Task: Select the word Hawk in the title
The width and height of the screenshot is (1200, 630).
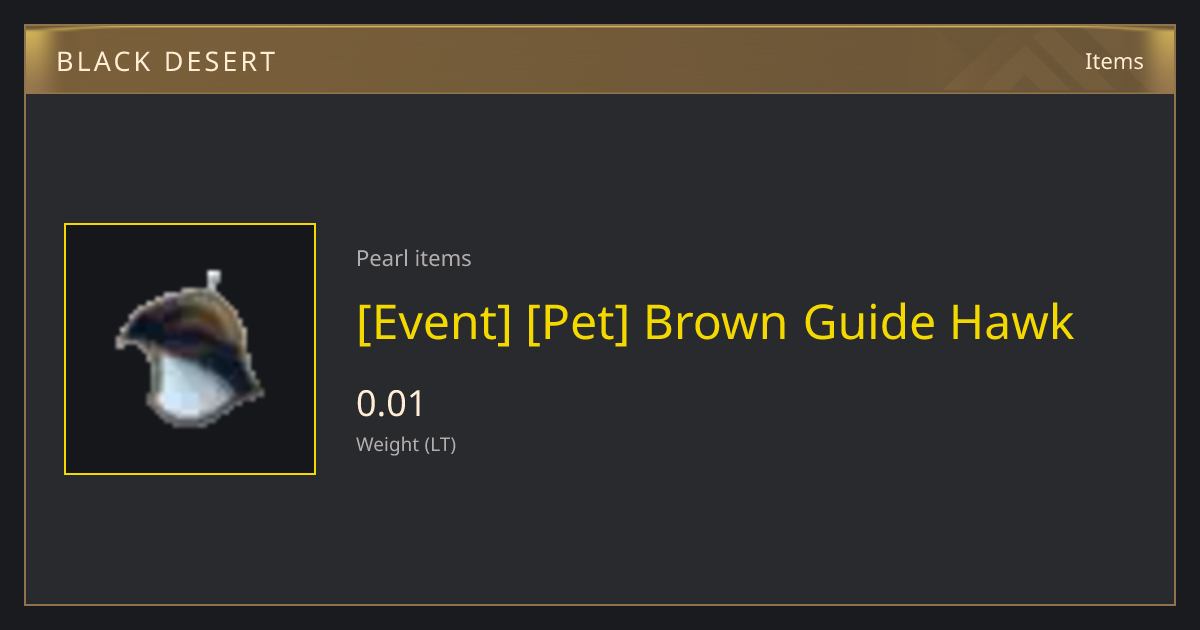Action: coord(1012,323)
